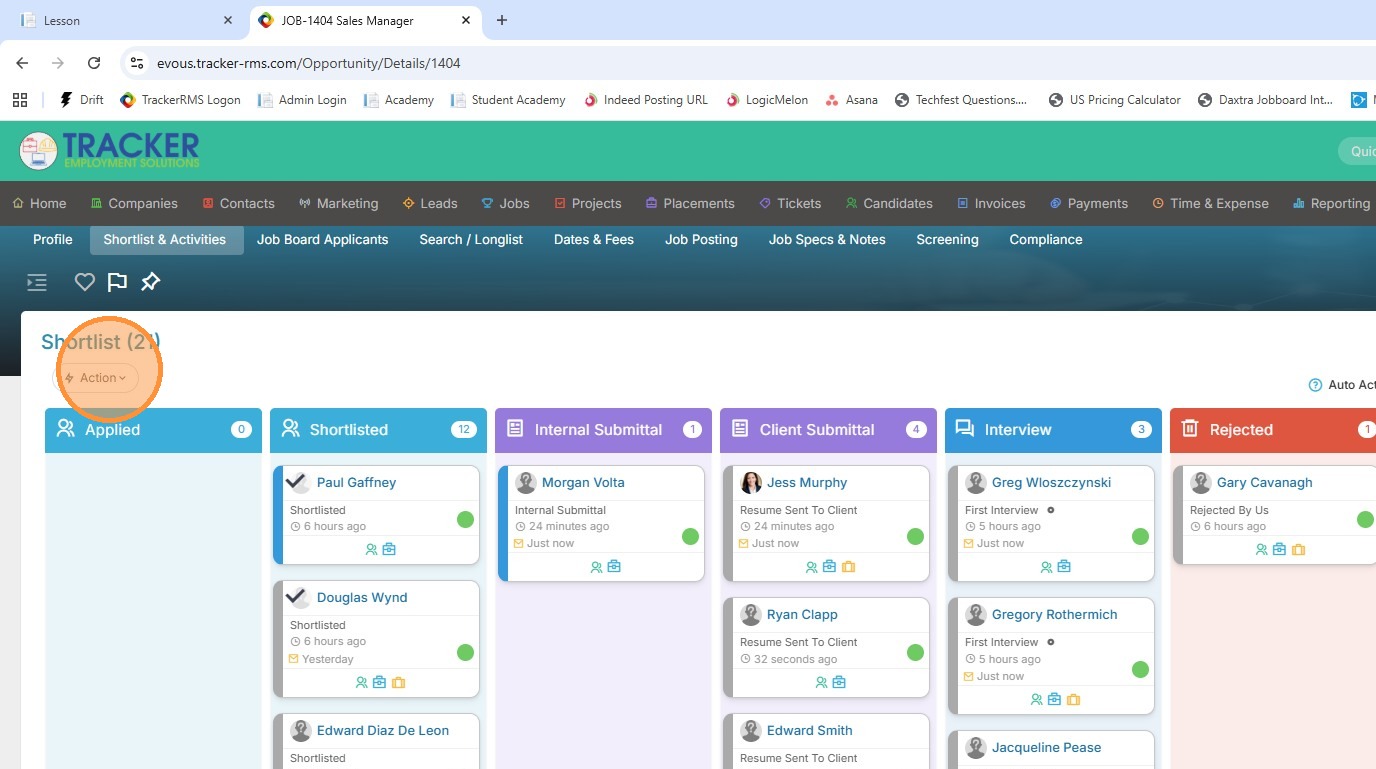The height and width of the screenshot is (769, 1376).
Task: Open Morgan Volta's candidate record
Action: (583, 483)
